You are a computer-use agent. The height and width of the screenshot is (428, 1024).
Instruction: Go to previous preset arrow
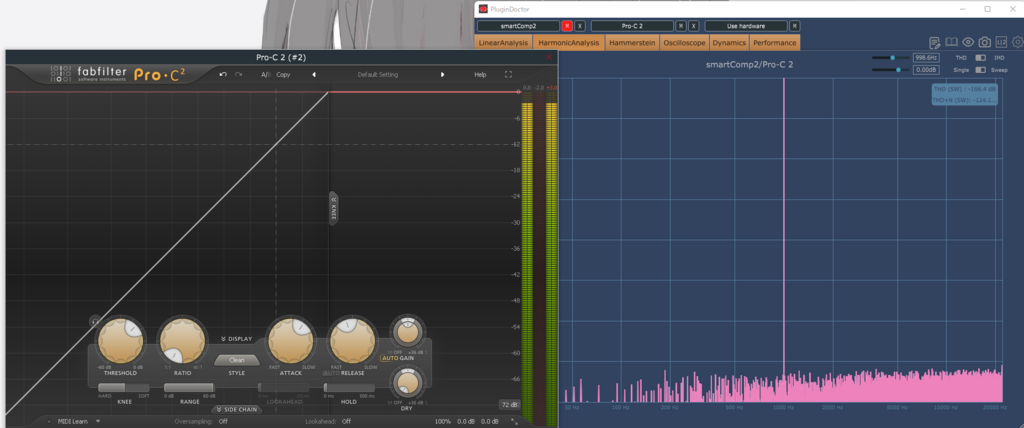click(x=313, y=74)
